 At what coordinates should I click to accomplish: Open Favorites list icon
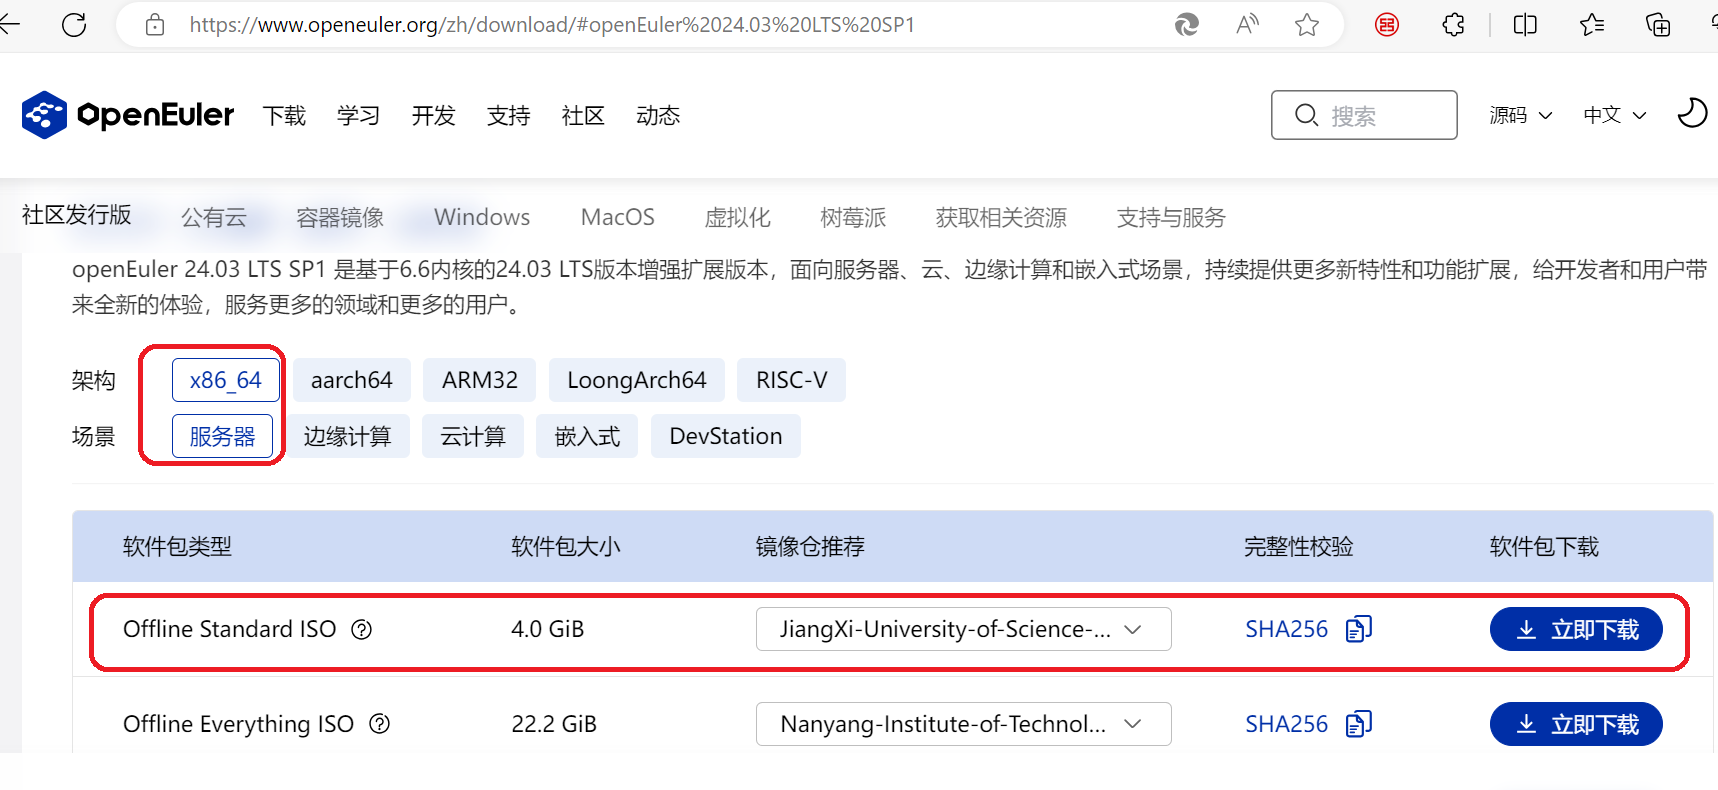(1592, 25)
